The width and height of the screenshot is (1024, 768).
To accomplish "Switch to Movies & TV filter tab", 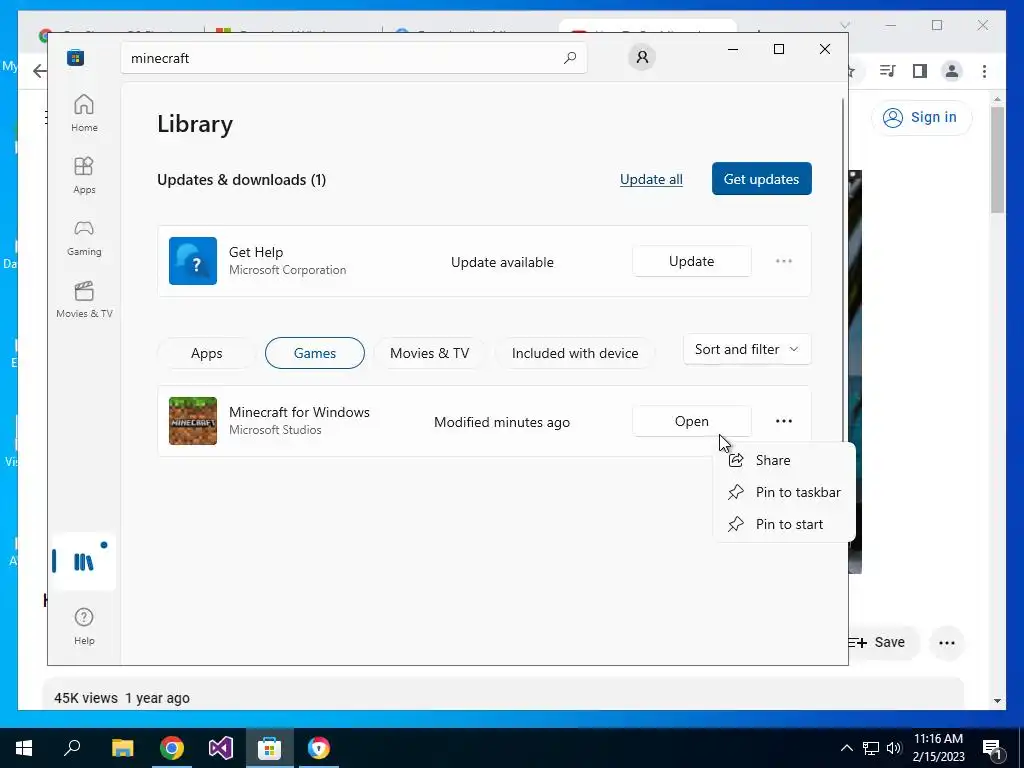I will click(430, 353).
